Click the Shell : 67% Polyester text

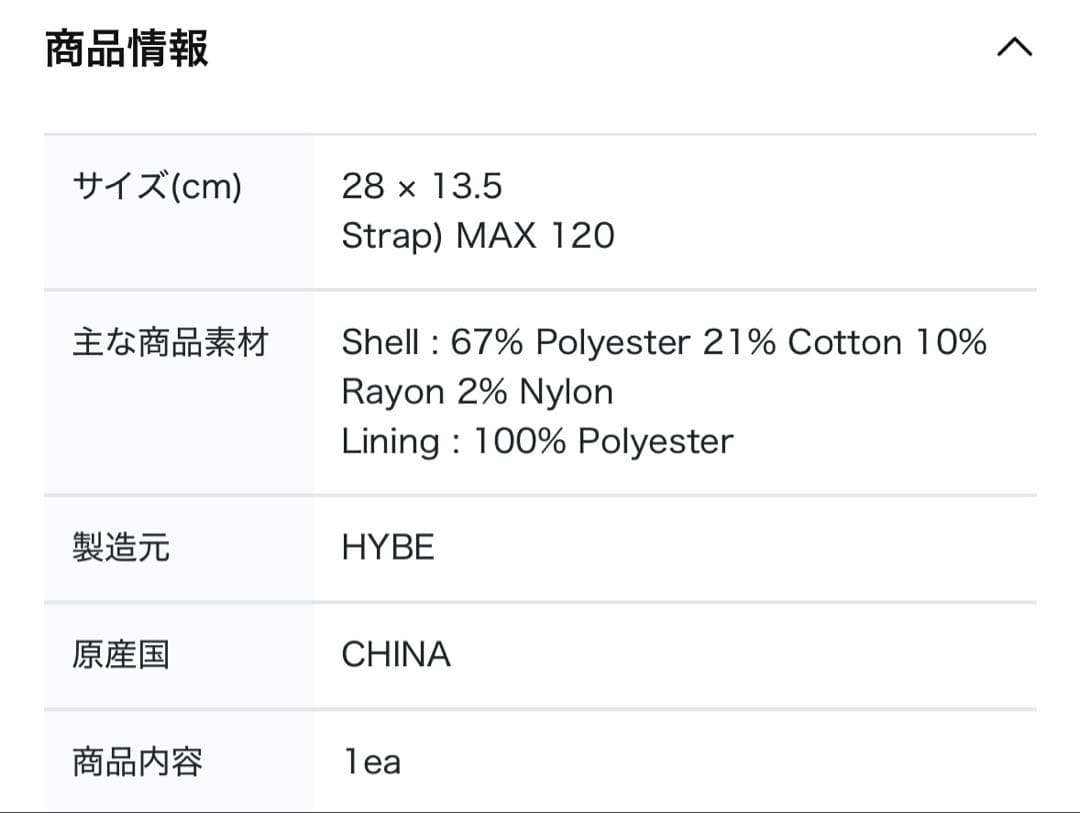click(x=515, y=343)
